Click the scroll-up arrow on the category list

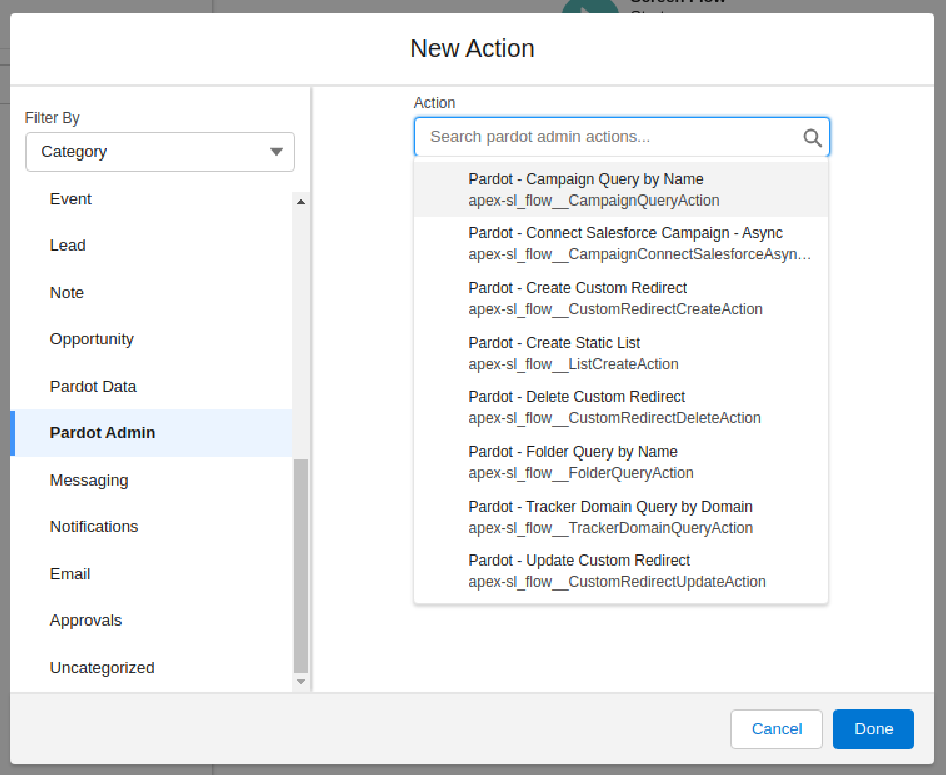point(300,200)
